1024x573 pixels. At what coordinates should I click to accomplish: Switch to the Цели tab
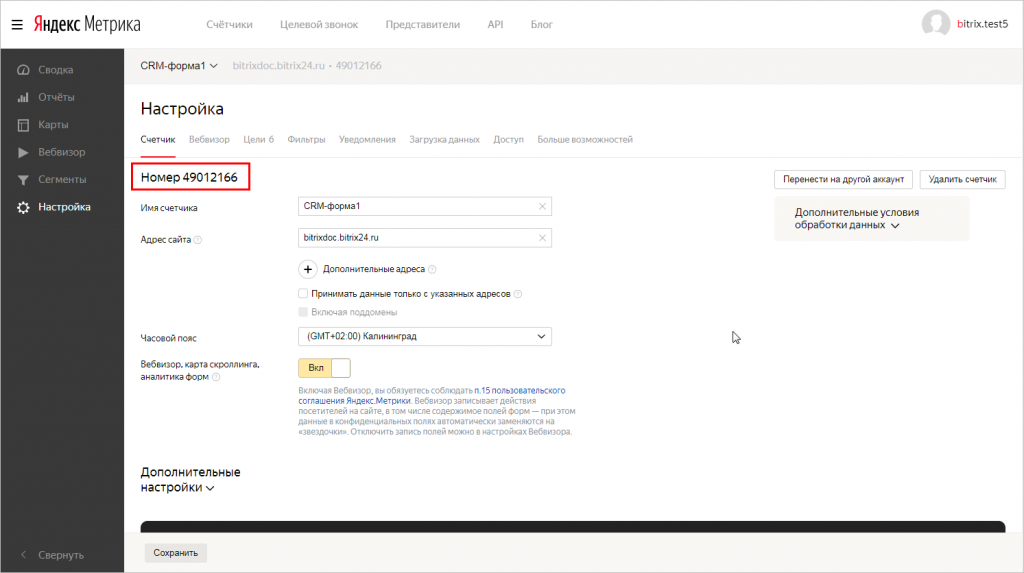click(x=259, y=140)
